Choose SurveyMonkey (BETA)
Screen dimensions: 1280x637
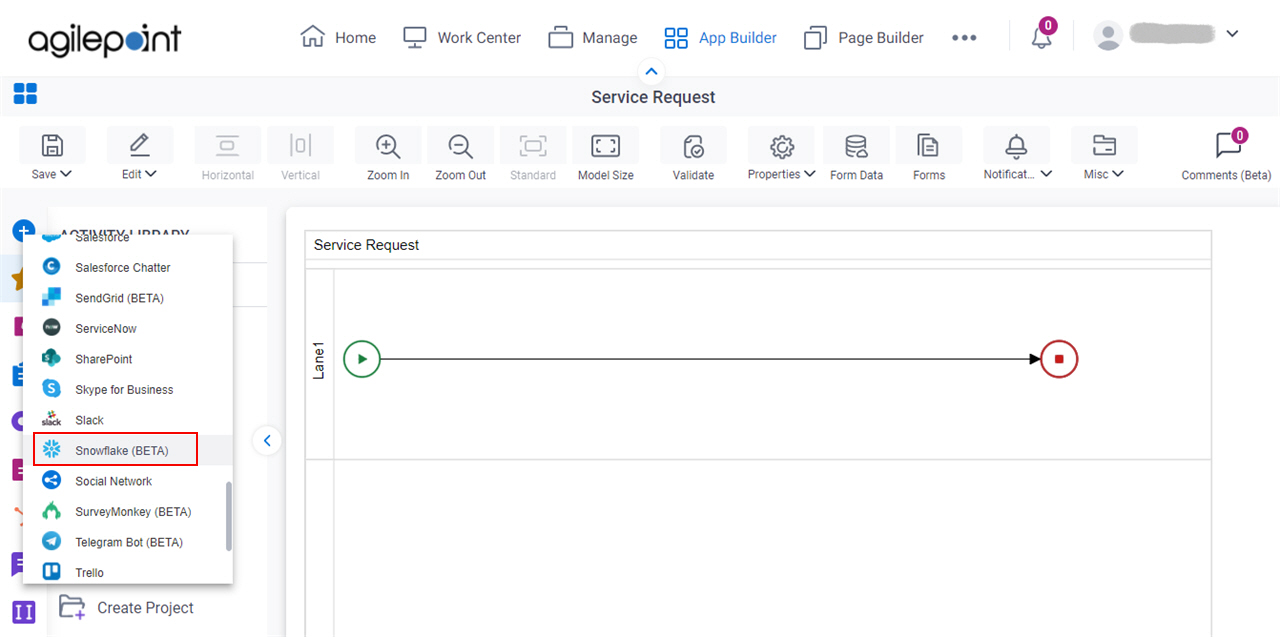click(x=128, y=511)
